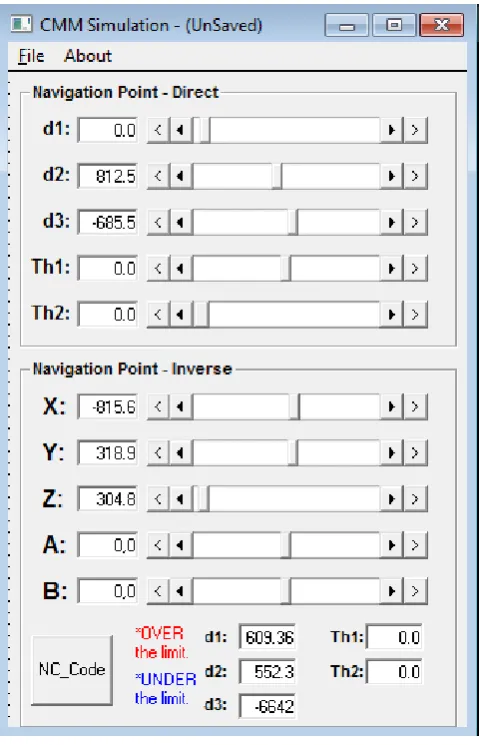Click the d1 value input field
The height and width of the screenshot is (745, 479).
[x=108, y=130]
